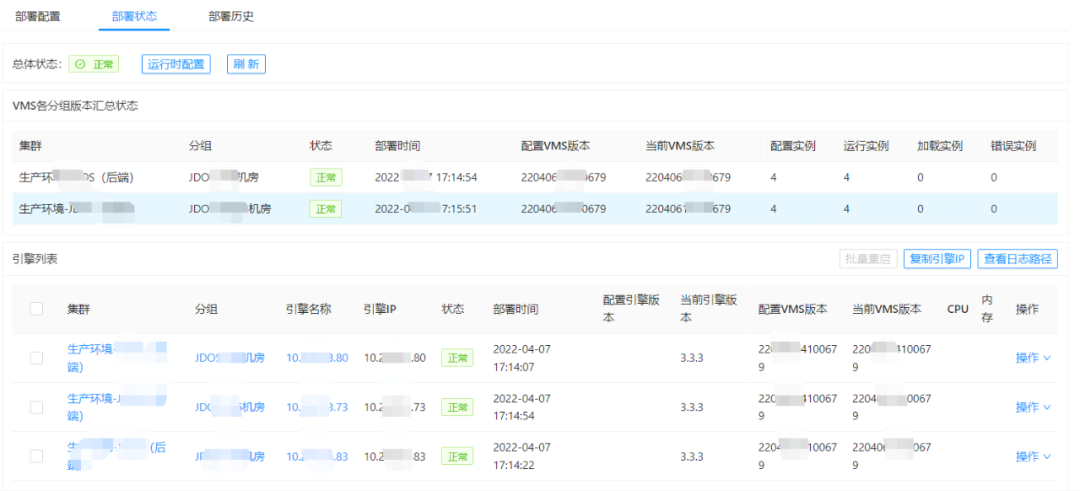The image size is (1080, 491).
Task: Click the 复制引擎IP button
Action: point(937,259)
